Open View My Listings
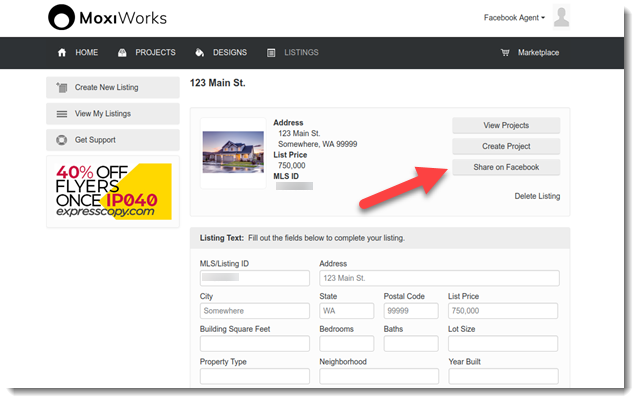Viewport: 639px width, 403px height. (112, 114)
